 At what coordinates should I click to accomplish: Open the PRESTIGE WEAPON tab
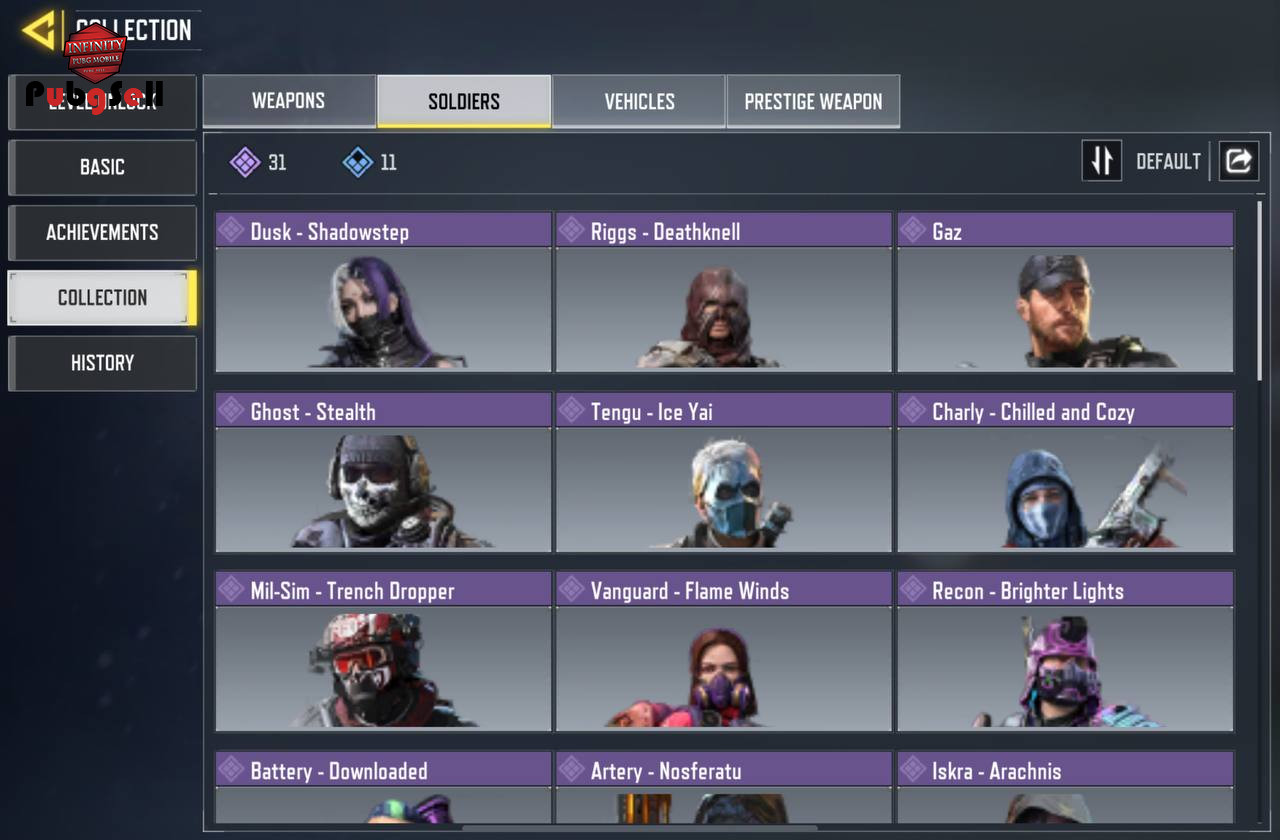coord(813,101)
